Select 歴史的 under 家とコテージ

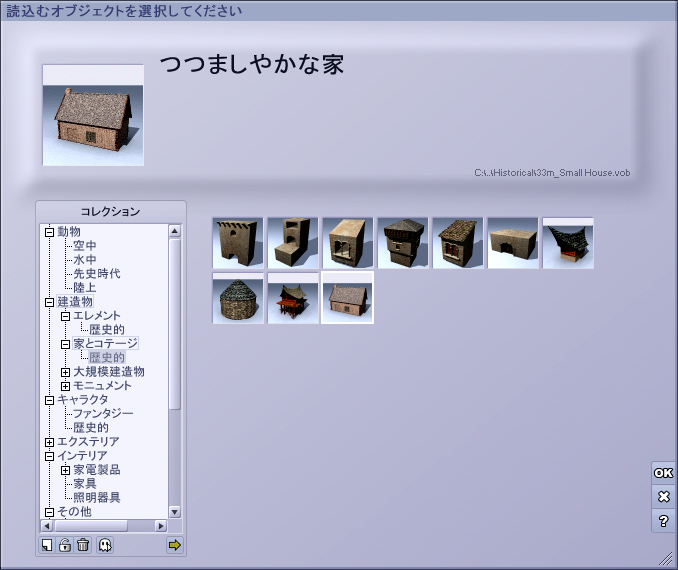tap(107, 358)
